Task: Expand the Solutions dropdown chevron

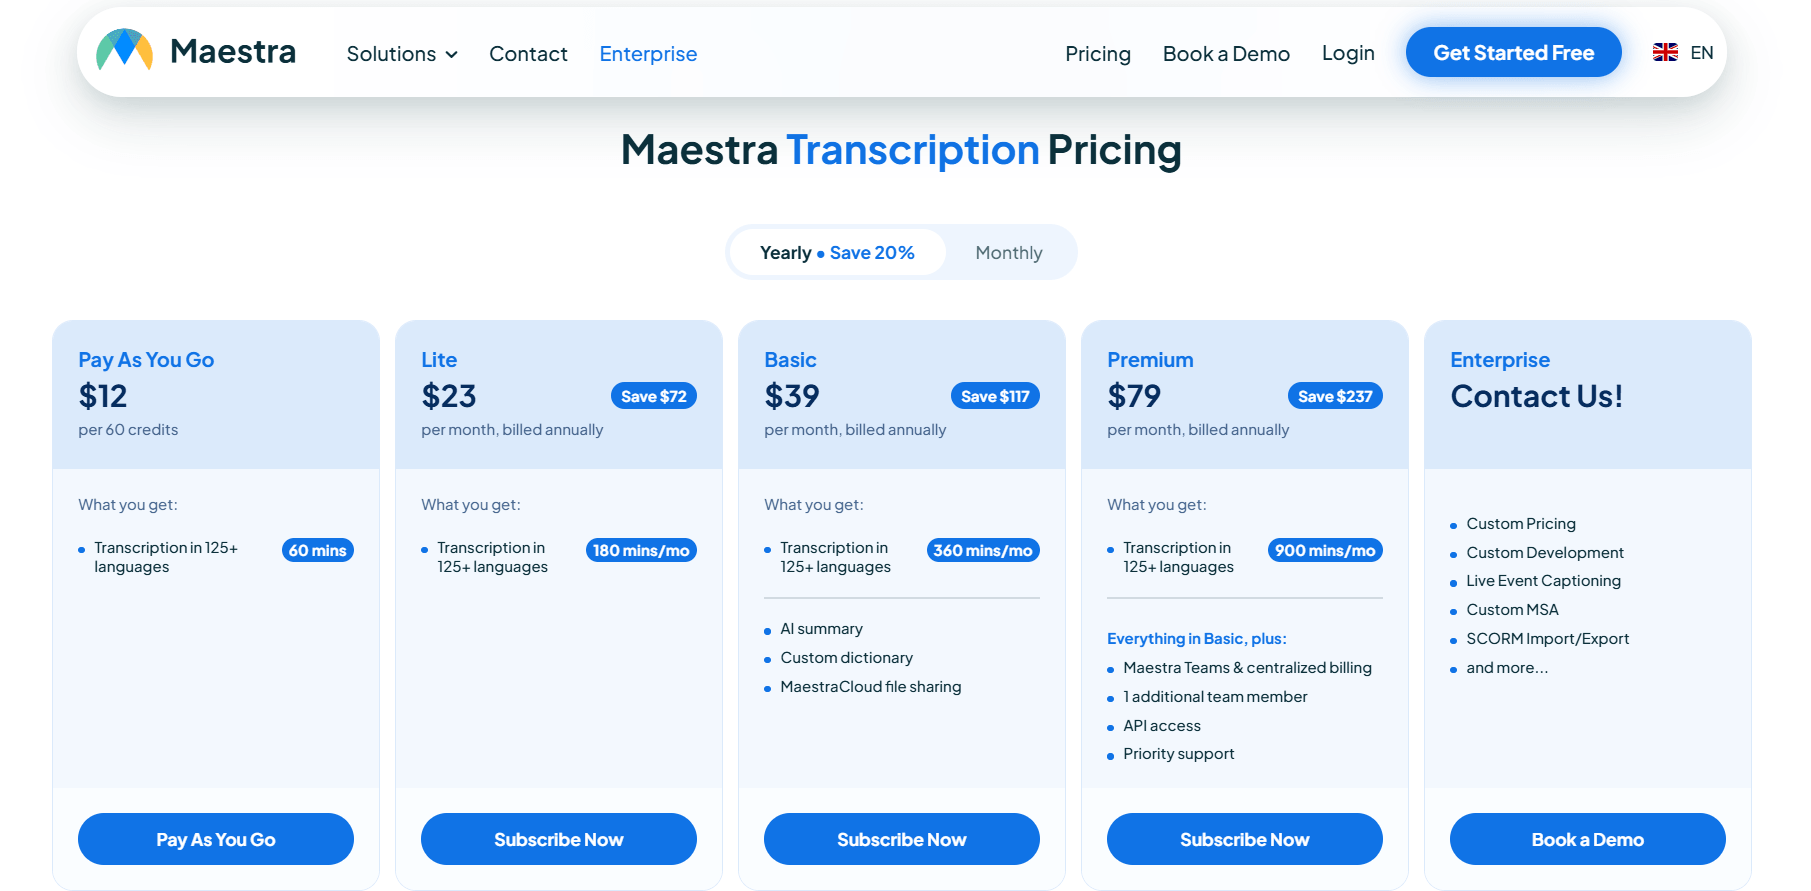Action: point(452,55)
